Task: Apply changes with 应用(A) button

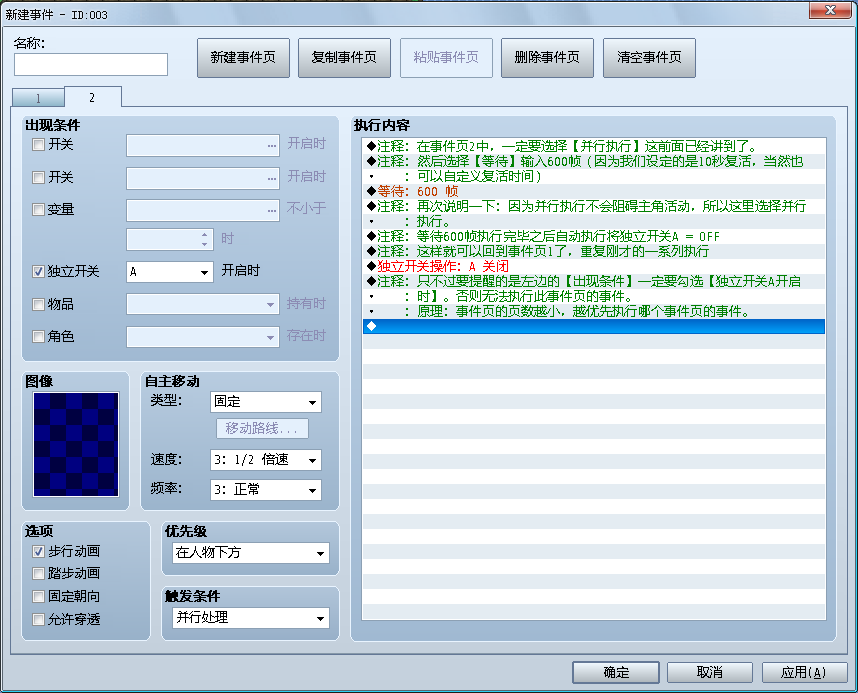Action: [x=804, y=672]
